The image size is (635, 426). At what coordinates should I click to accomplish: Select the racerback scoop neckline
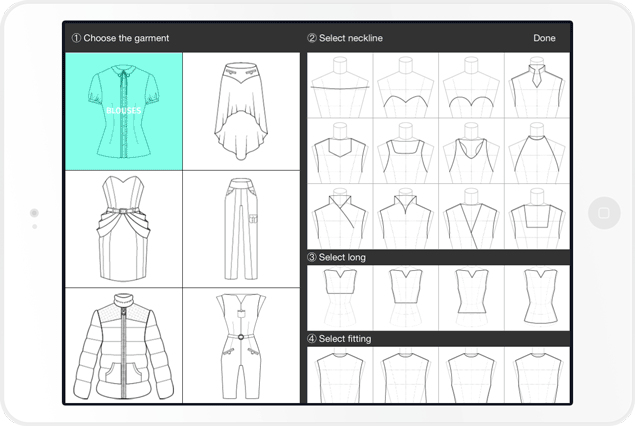tap(470, 151)
